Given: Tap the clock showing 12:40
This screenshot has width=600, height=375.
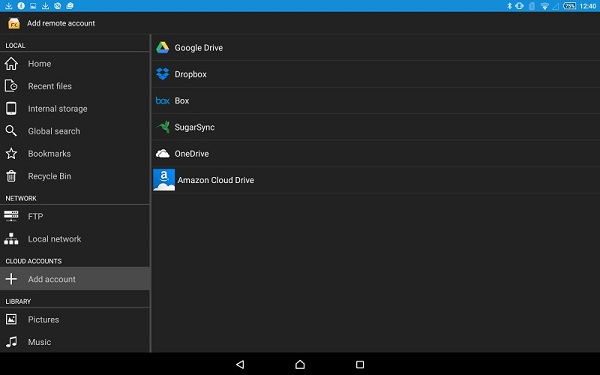Looking at the screenshot, I should tap(588, 6).
